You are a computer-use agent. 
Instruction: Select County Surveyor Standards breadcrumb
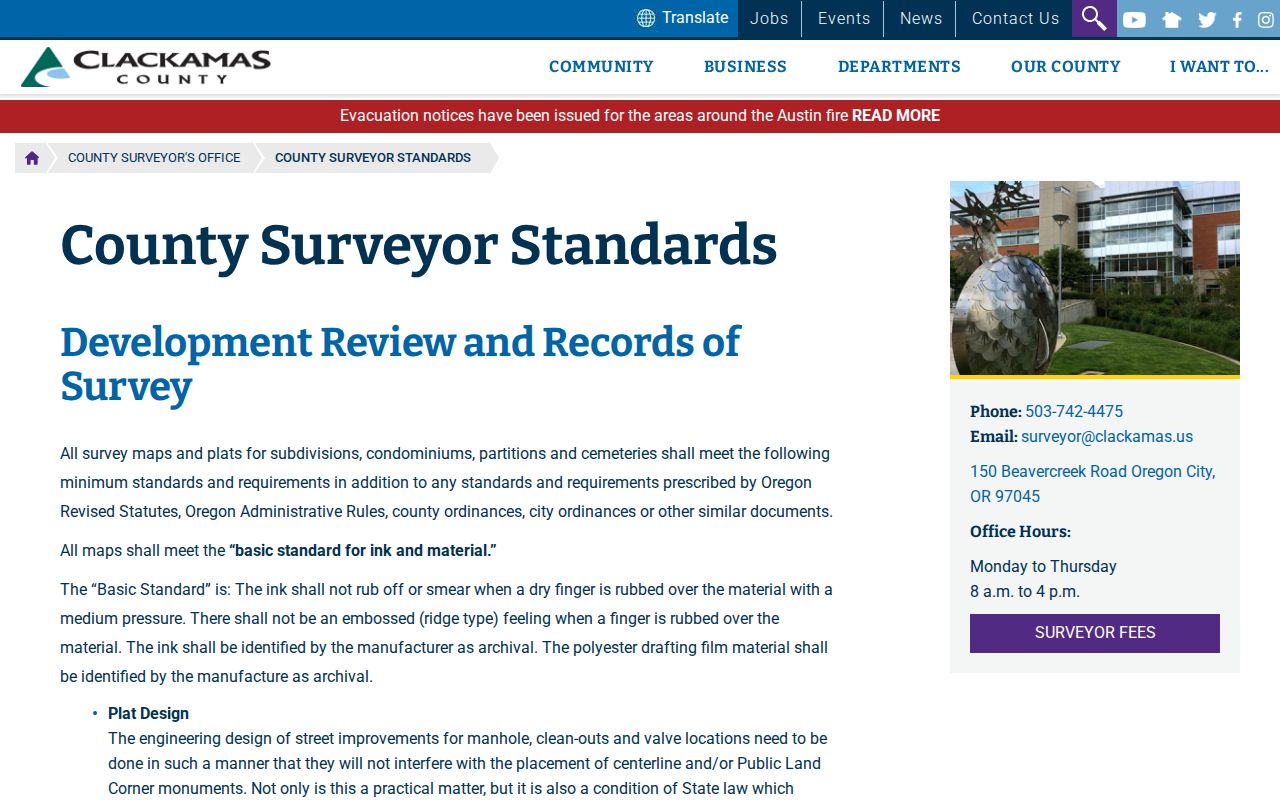[x=373, y=158]
